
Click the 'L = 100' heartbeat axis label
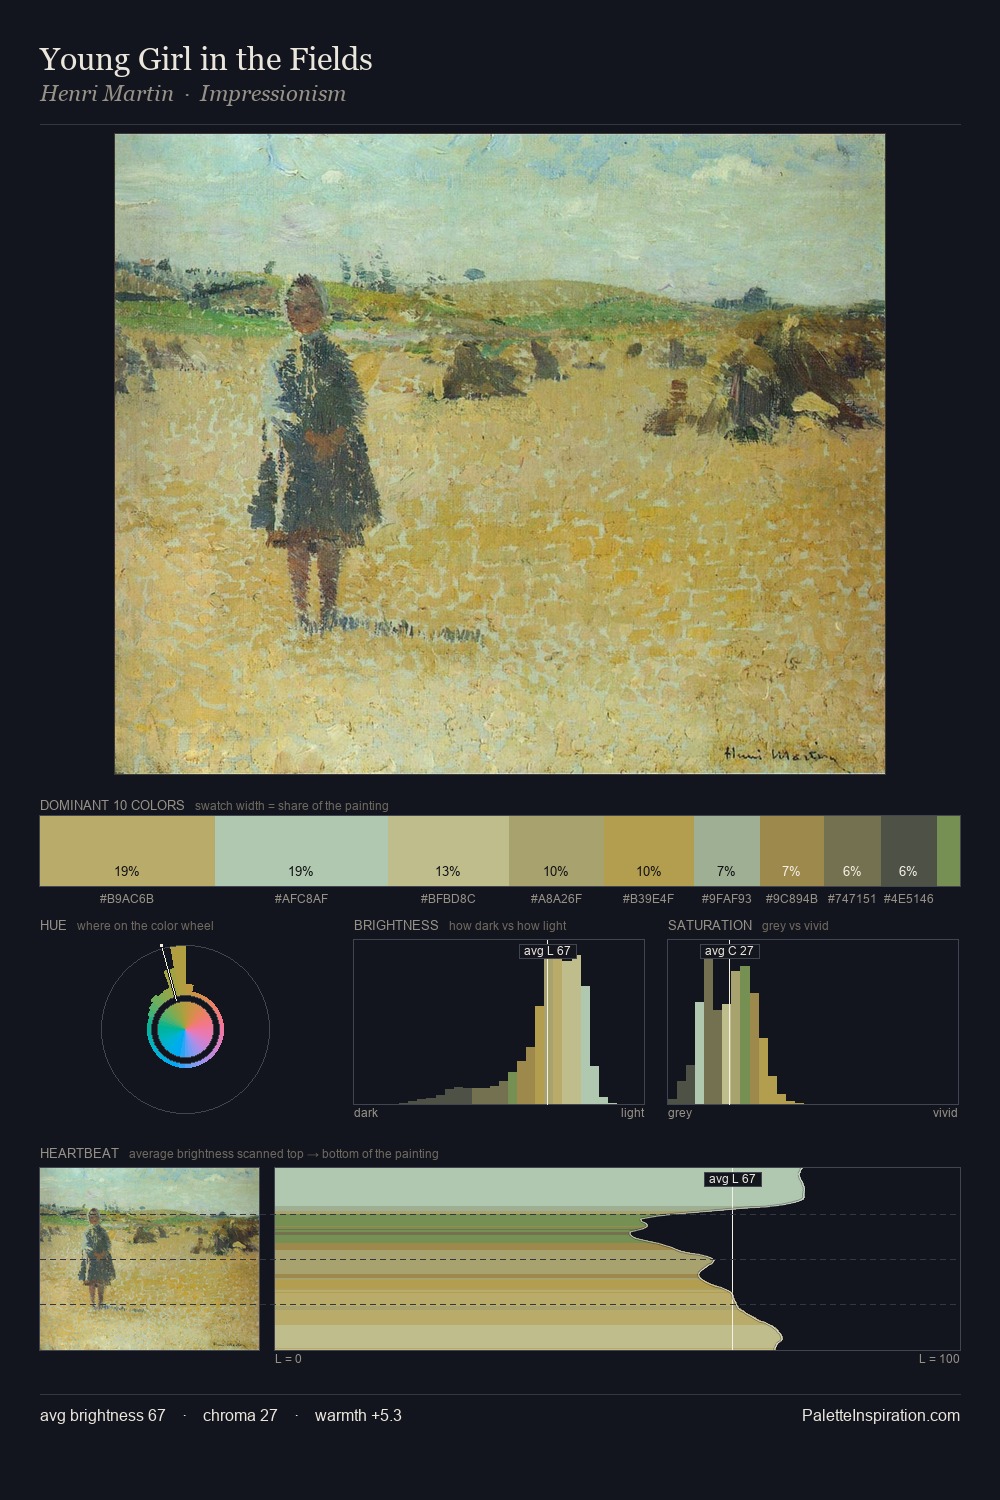[x=939, y=1359]
